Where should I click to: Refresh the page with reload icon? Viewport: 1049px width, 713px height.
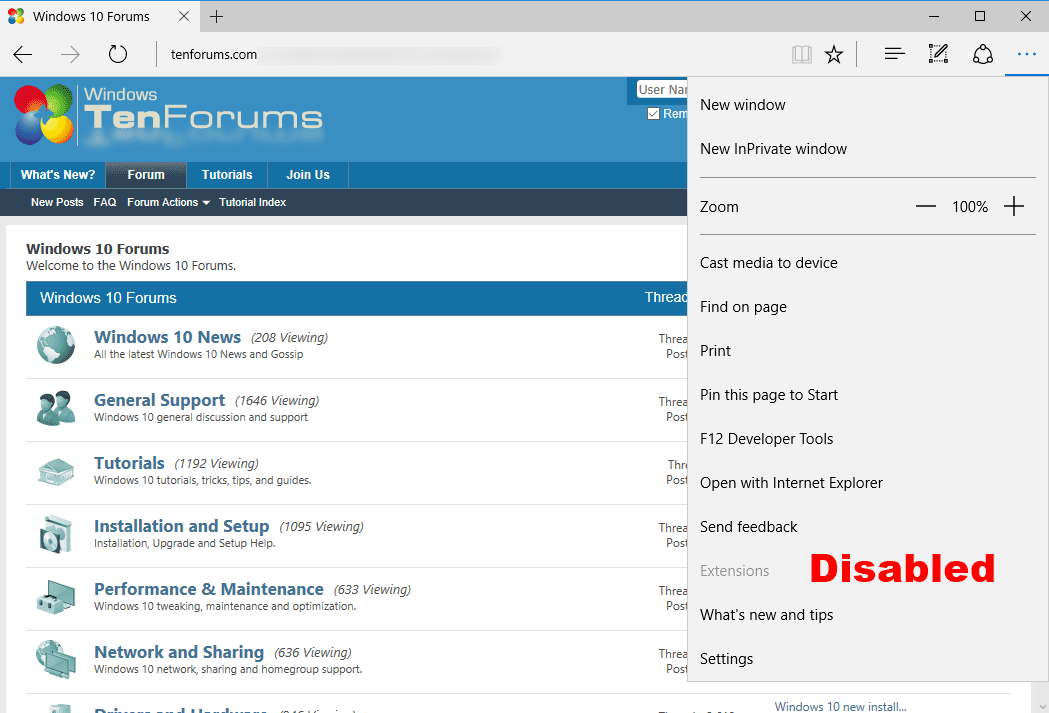pos(118,54)
